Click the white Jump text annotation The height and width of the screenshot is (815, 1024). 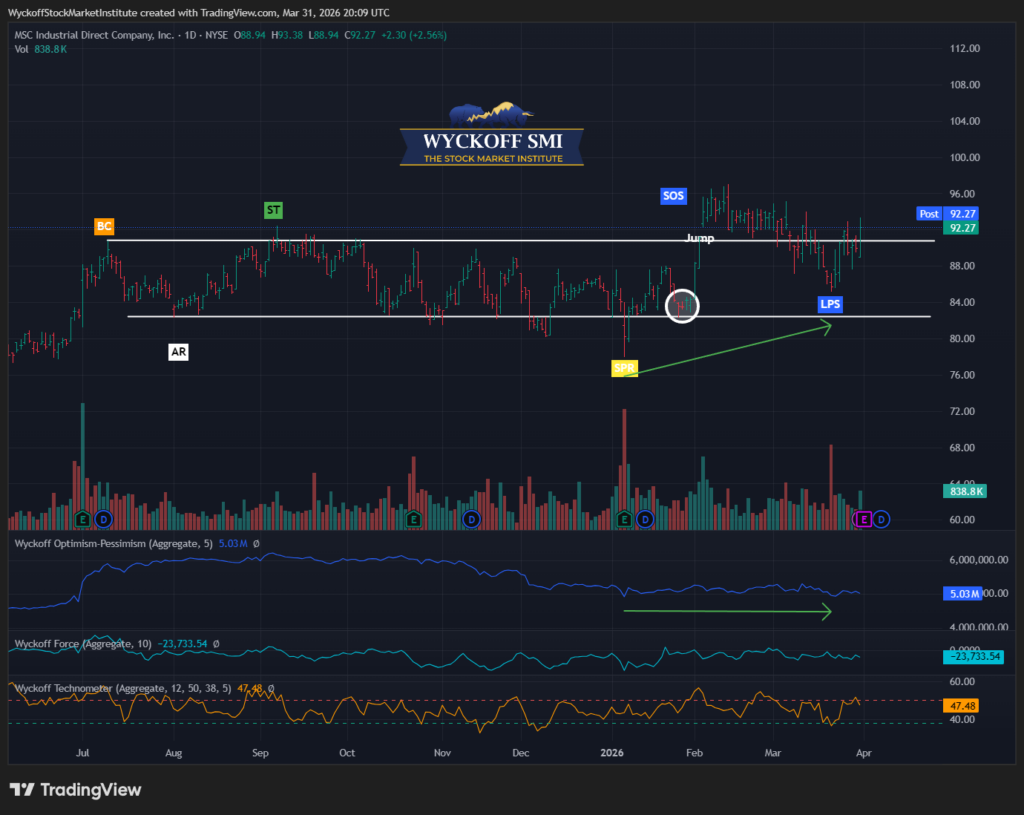(x=700, y=238)
